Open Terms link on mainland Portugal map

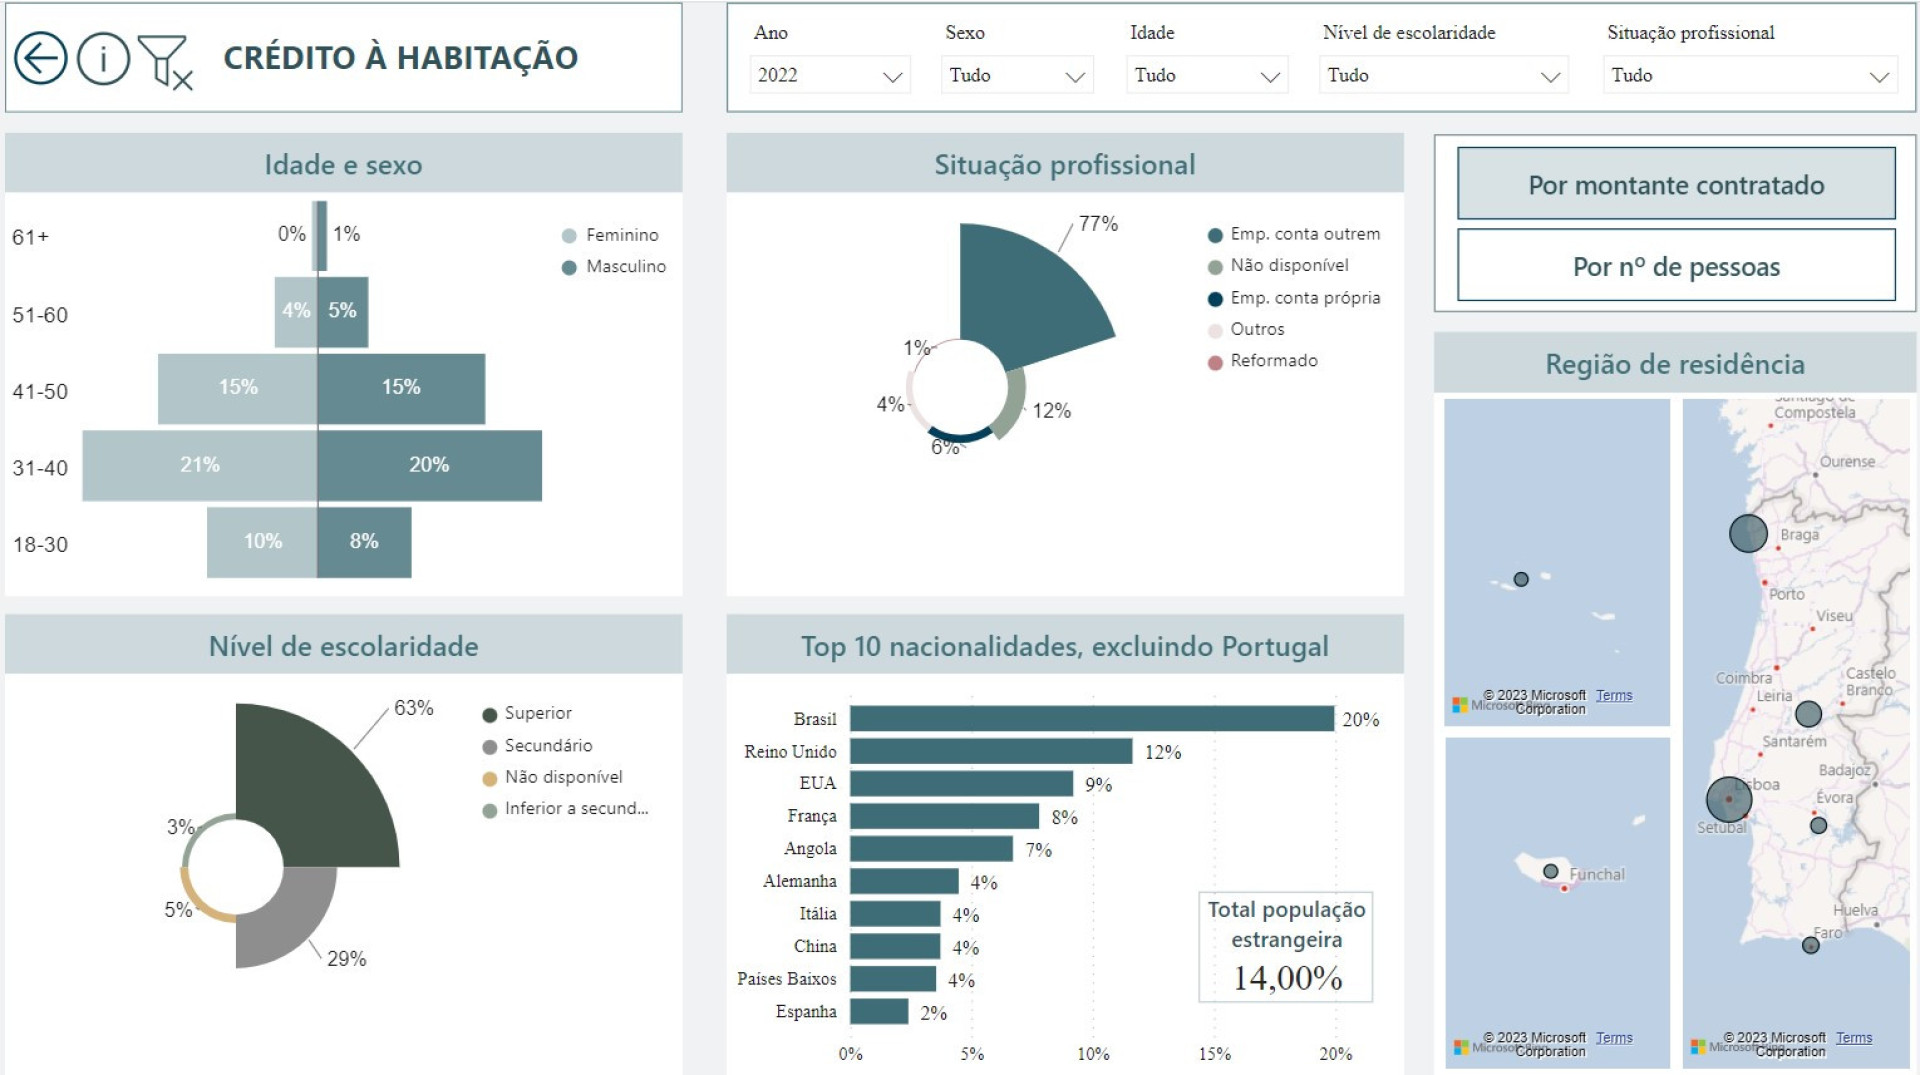point(1853,1038)
